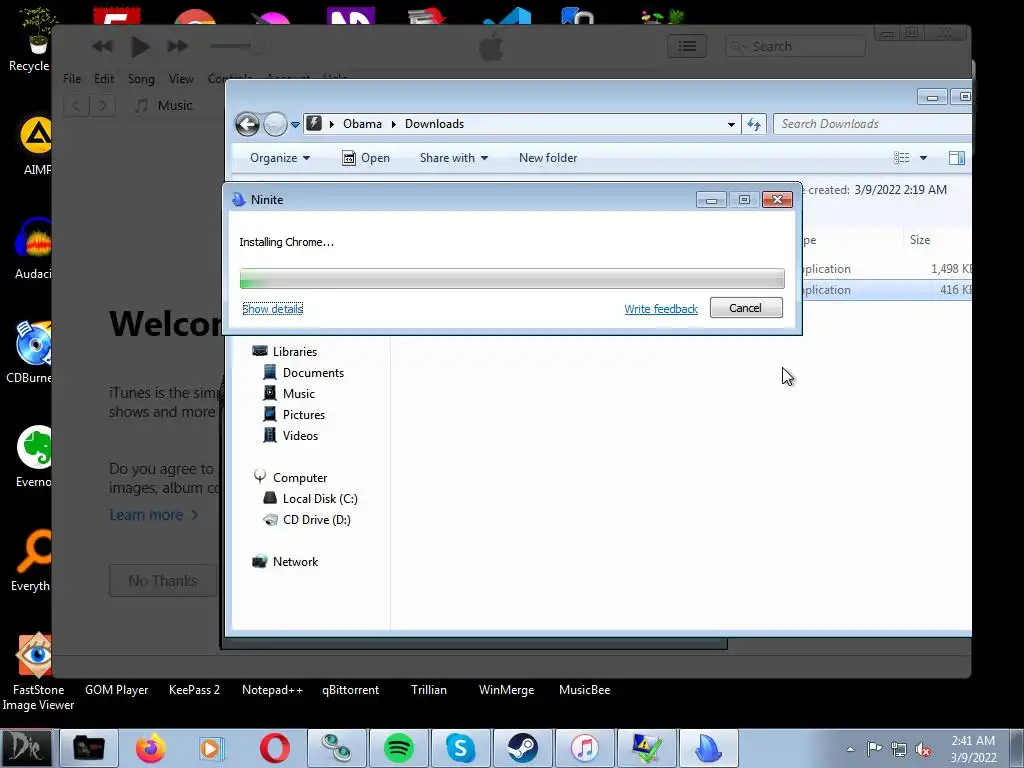Open Share with dropdown menu

(x=454, y=158)
